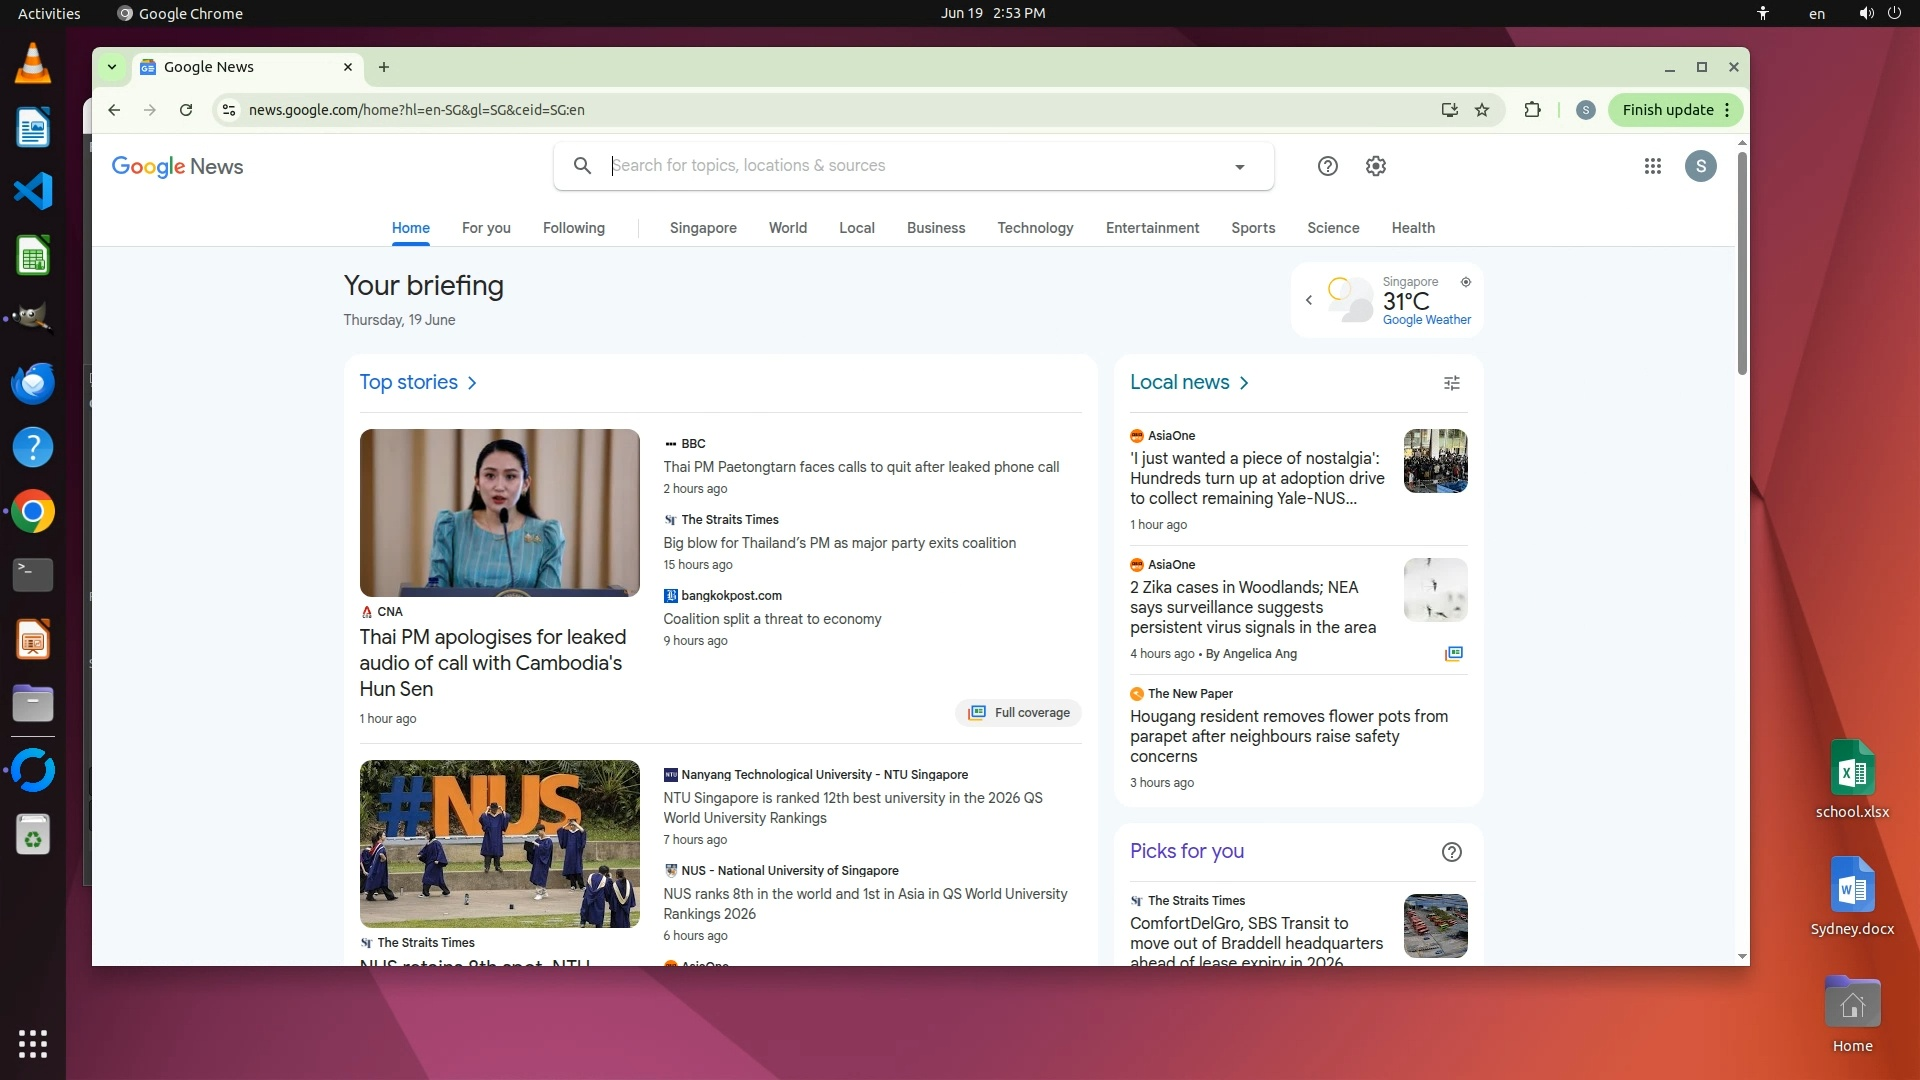Customize Local news with sliders icon

click(x=1452, y=383)
